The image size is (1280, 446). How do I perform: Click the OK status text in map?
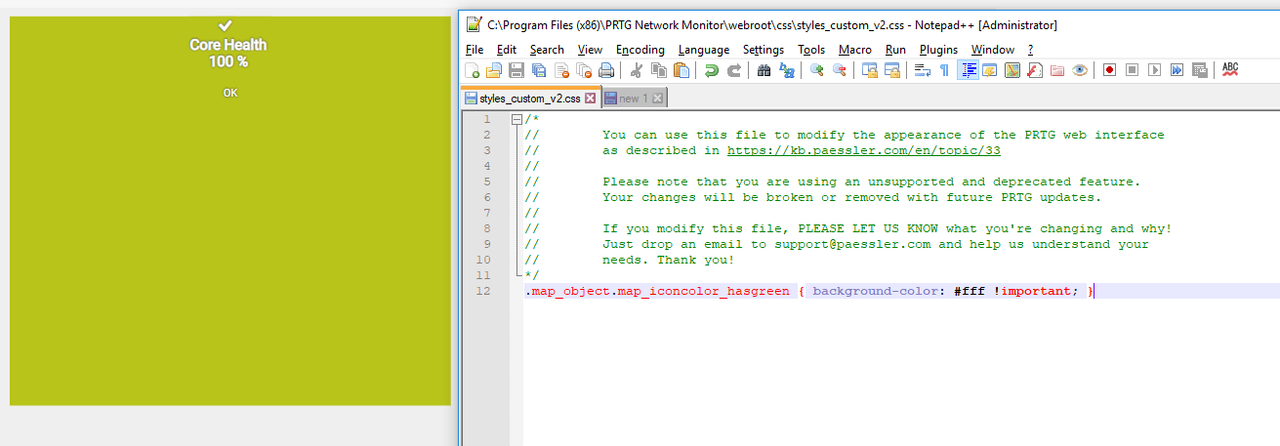click(x=231, y=93)
